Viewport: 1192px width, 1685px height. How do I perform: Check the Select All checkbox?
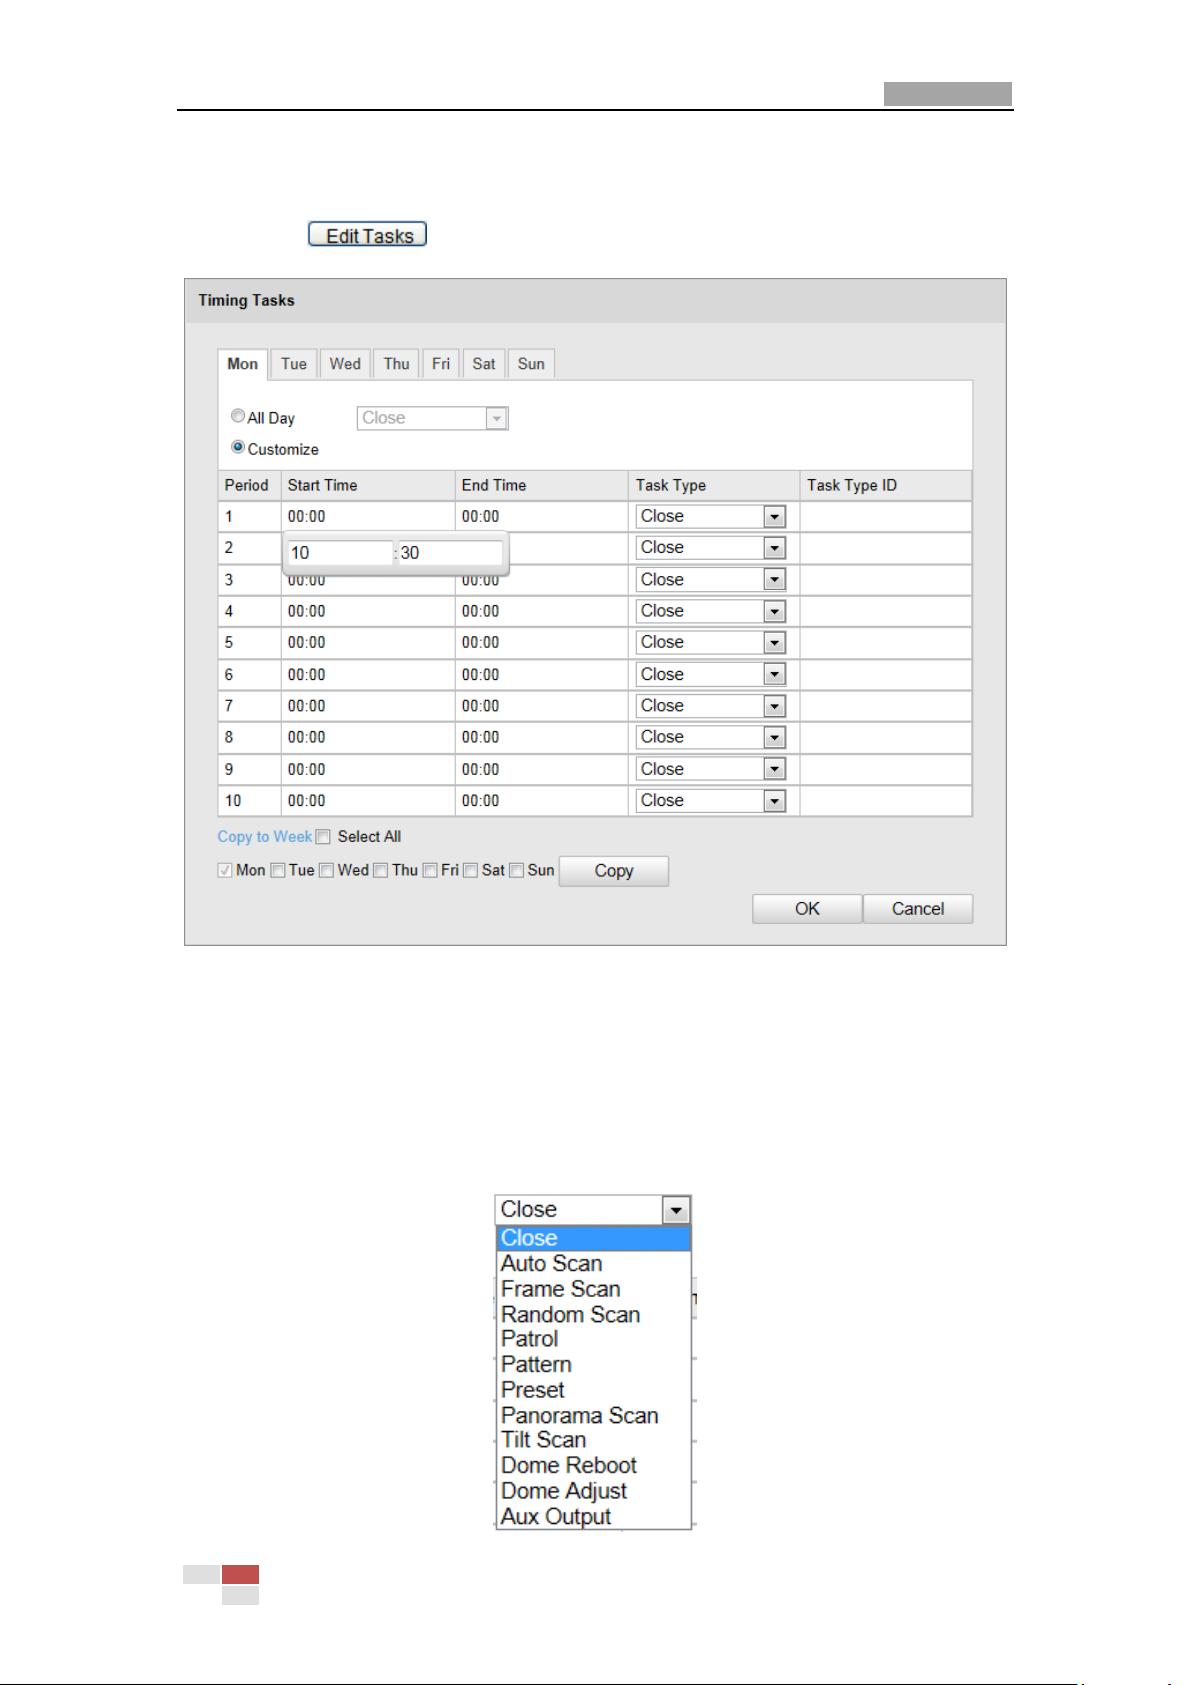pyautogui.click(x=323, y=837)
